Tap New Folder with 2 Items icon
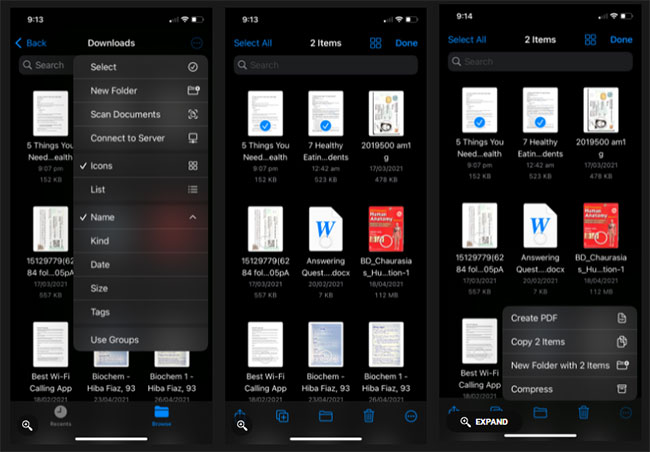The image size is (650, 452). click(623, 365)
